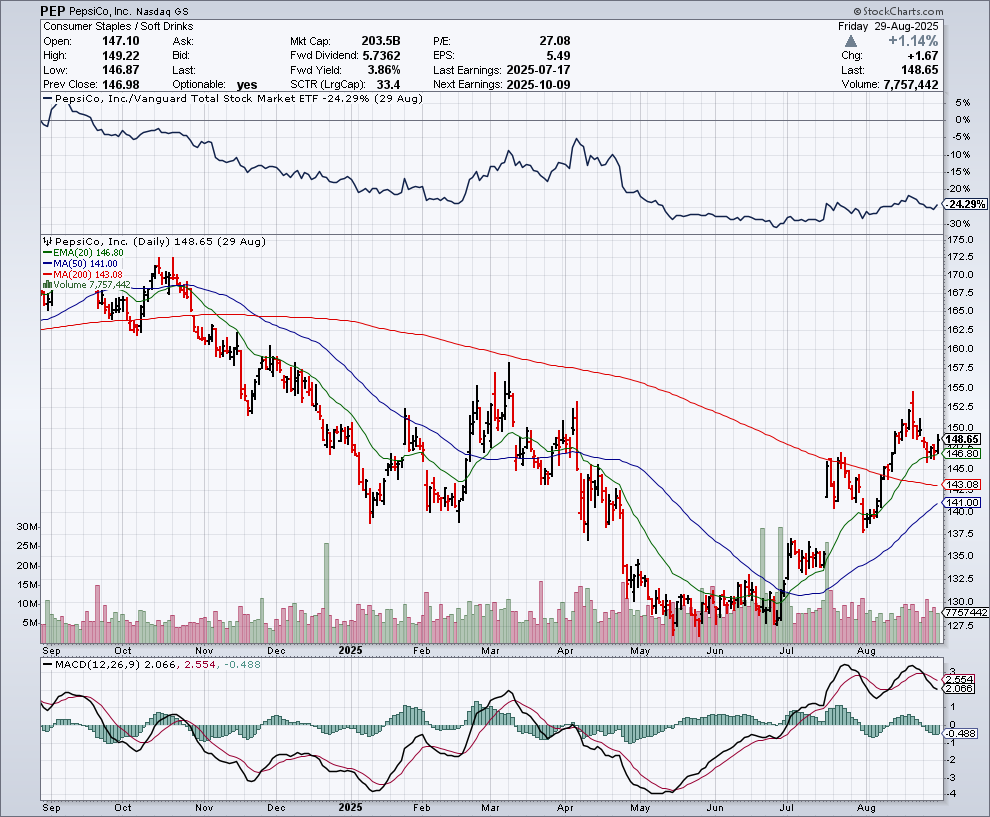
Task: Click the High value 149.22
Action: tap(121, 56)
